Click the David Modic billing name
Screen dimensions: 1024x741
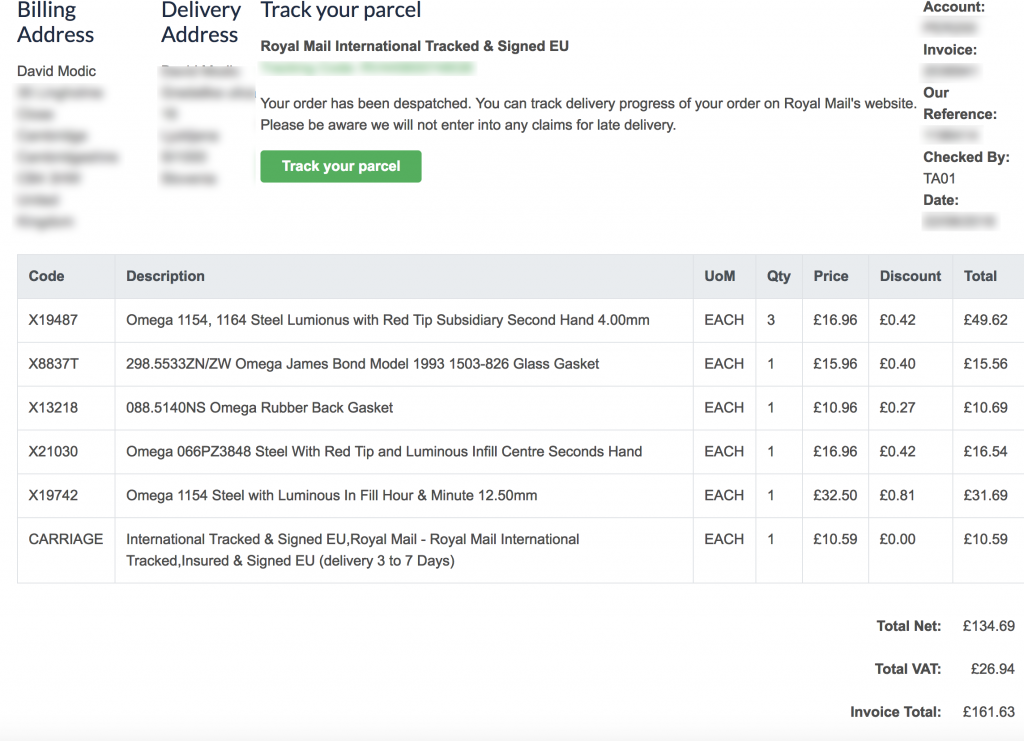(56, 71)
